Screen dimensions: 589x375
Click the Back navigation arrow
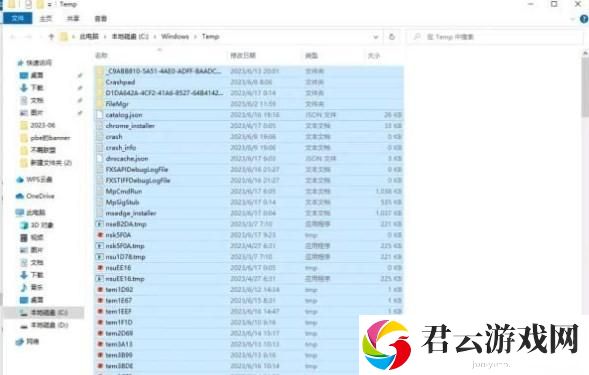pos(12,37)
